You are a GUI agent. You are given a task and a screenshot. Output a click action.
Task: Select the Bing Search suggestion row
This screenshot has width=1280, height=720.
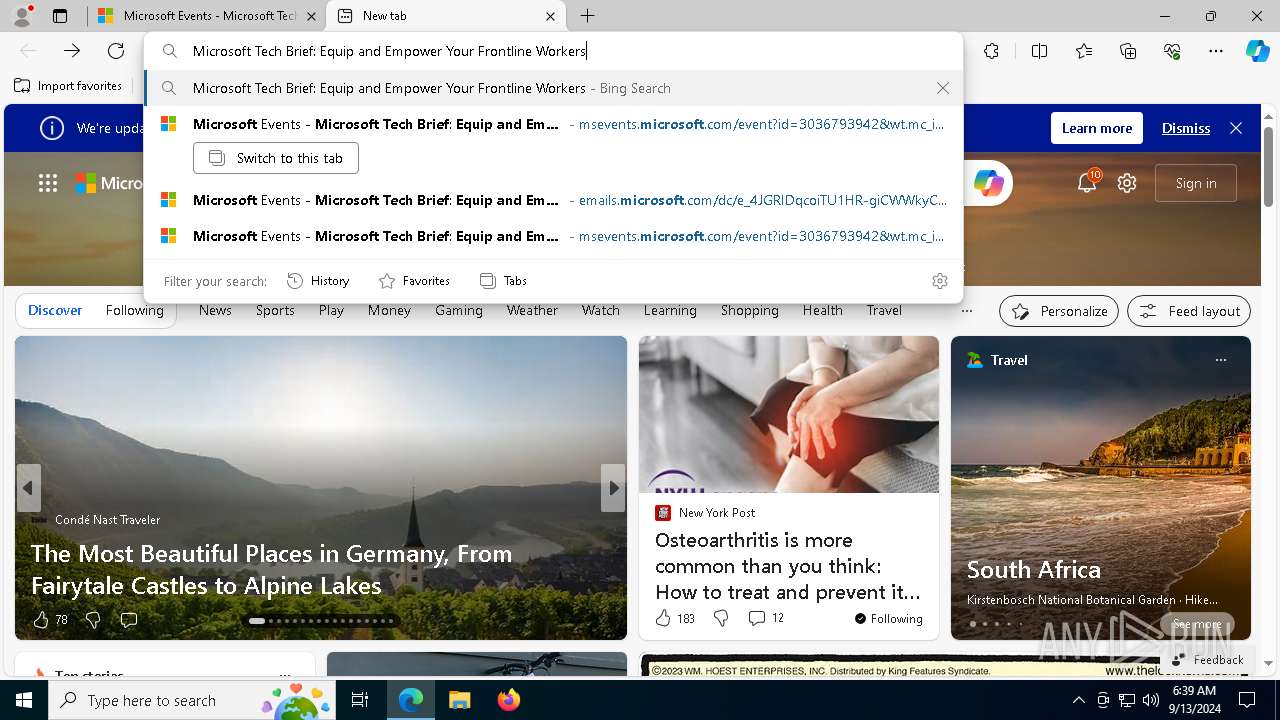554,88
